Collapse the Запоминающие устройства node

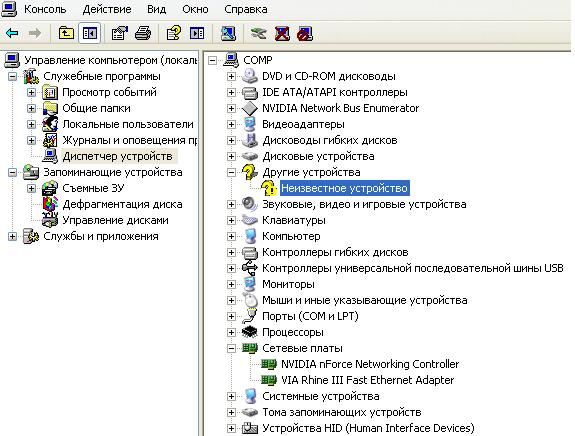tap(12, 172)
